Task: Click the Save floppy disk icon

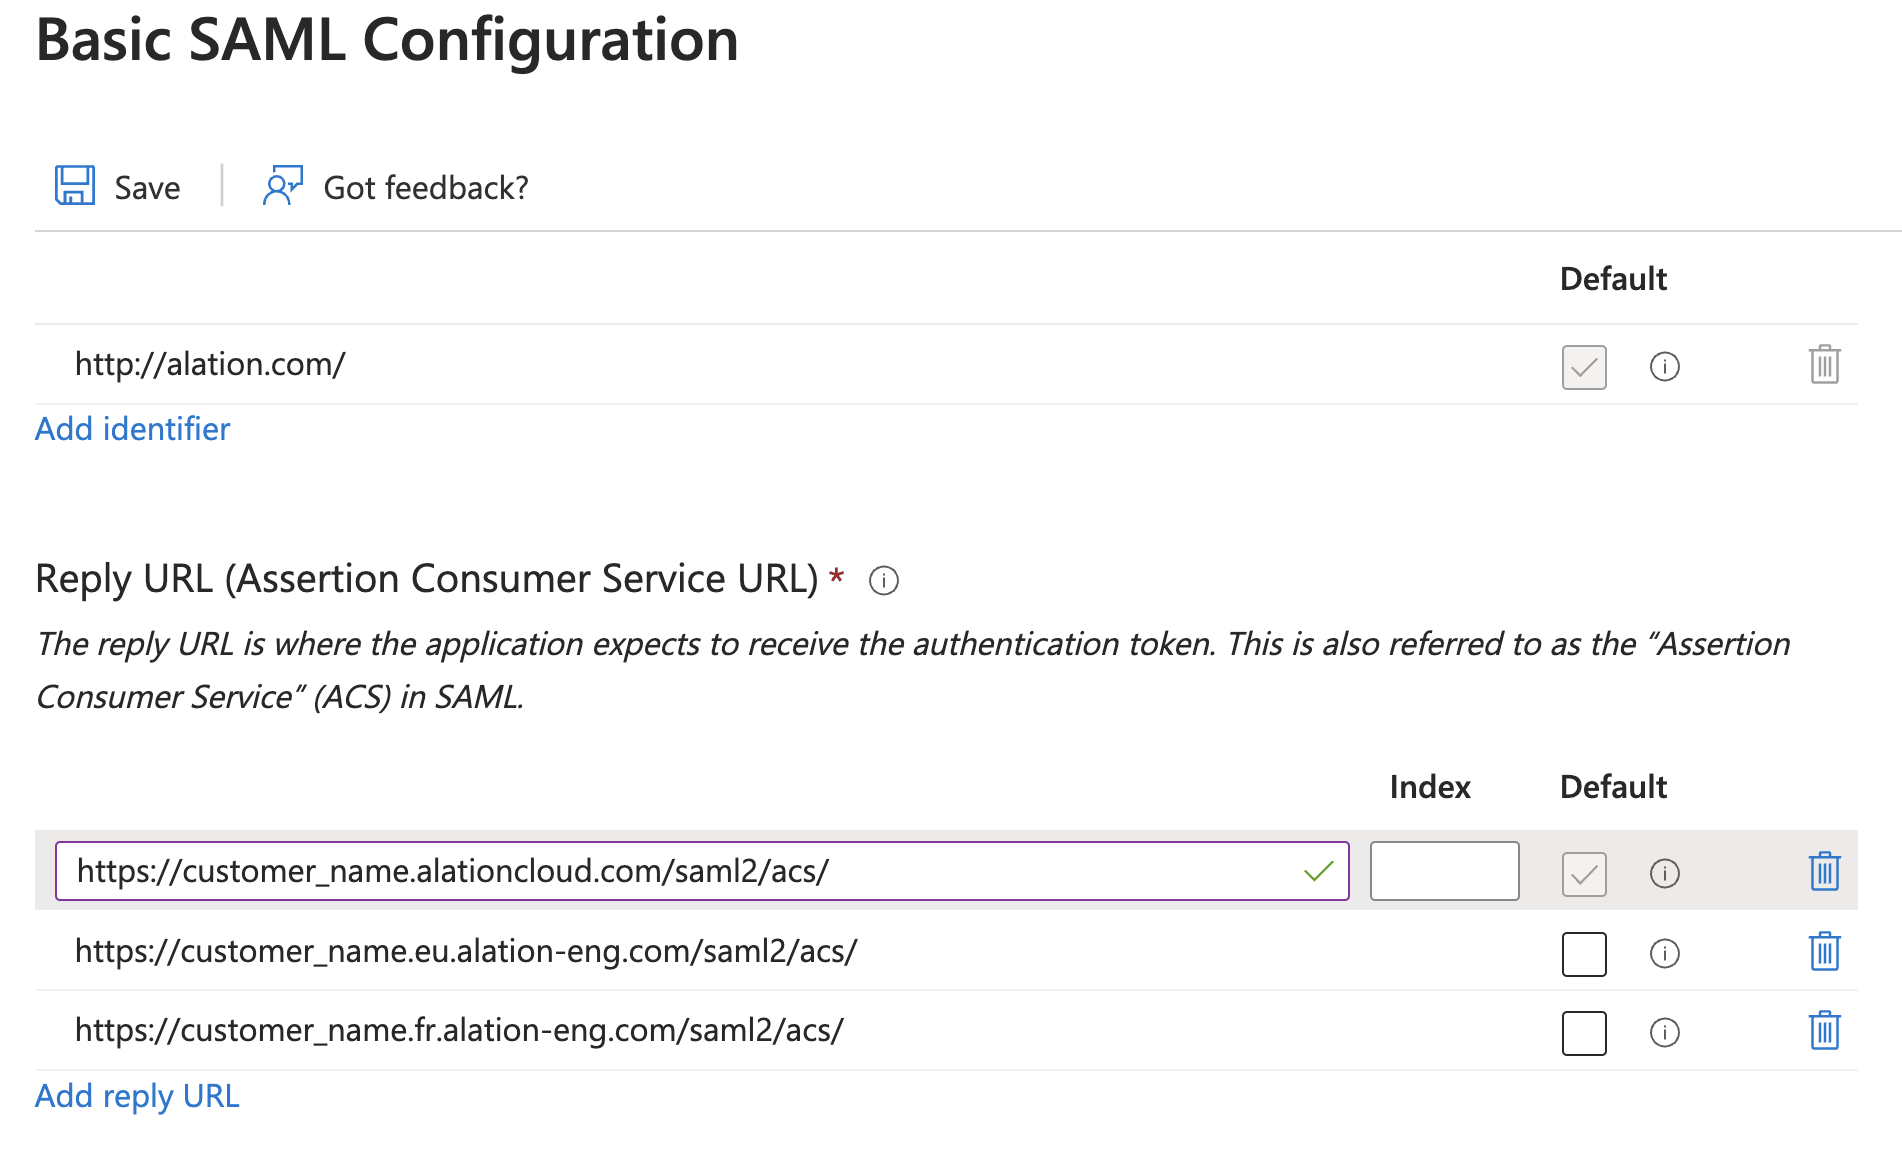Action: pos(75,186)
